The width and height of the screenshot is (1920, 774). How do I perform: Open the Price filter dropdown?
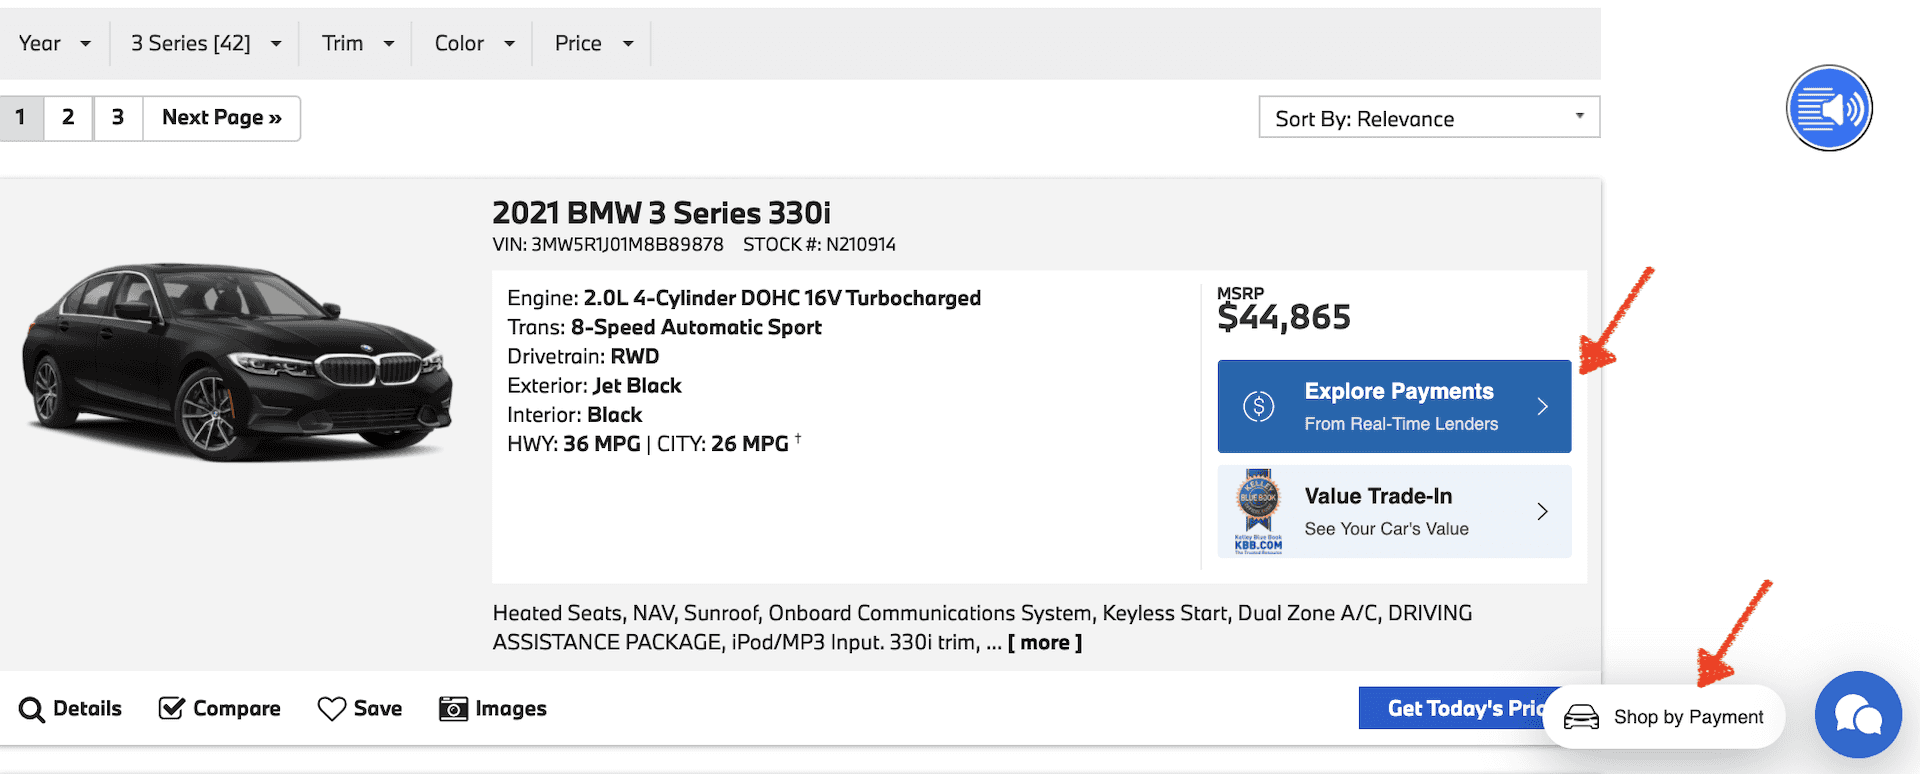click(x=593, y=43)
